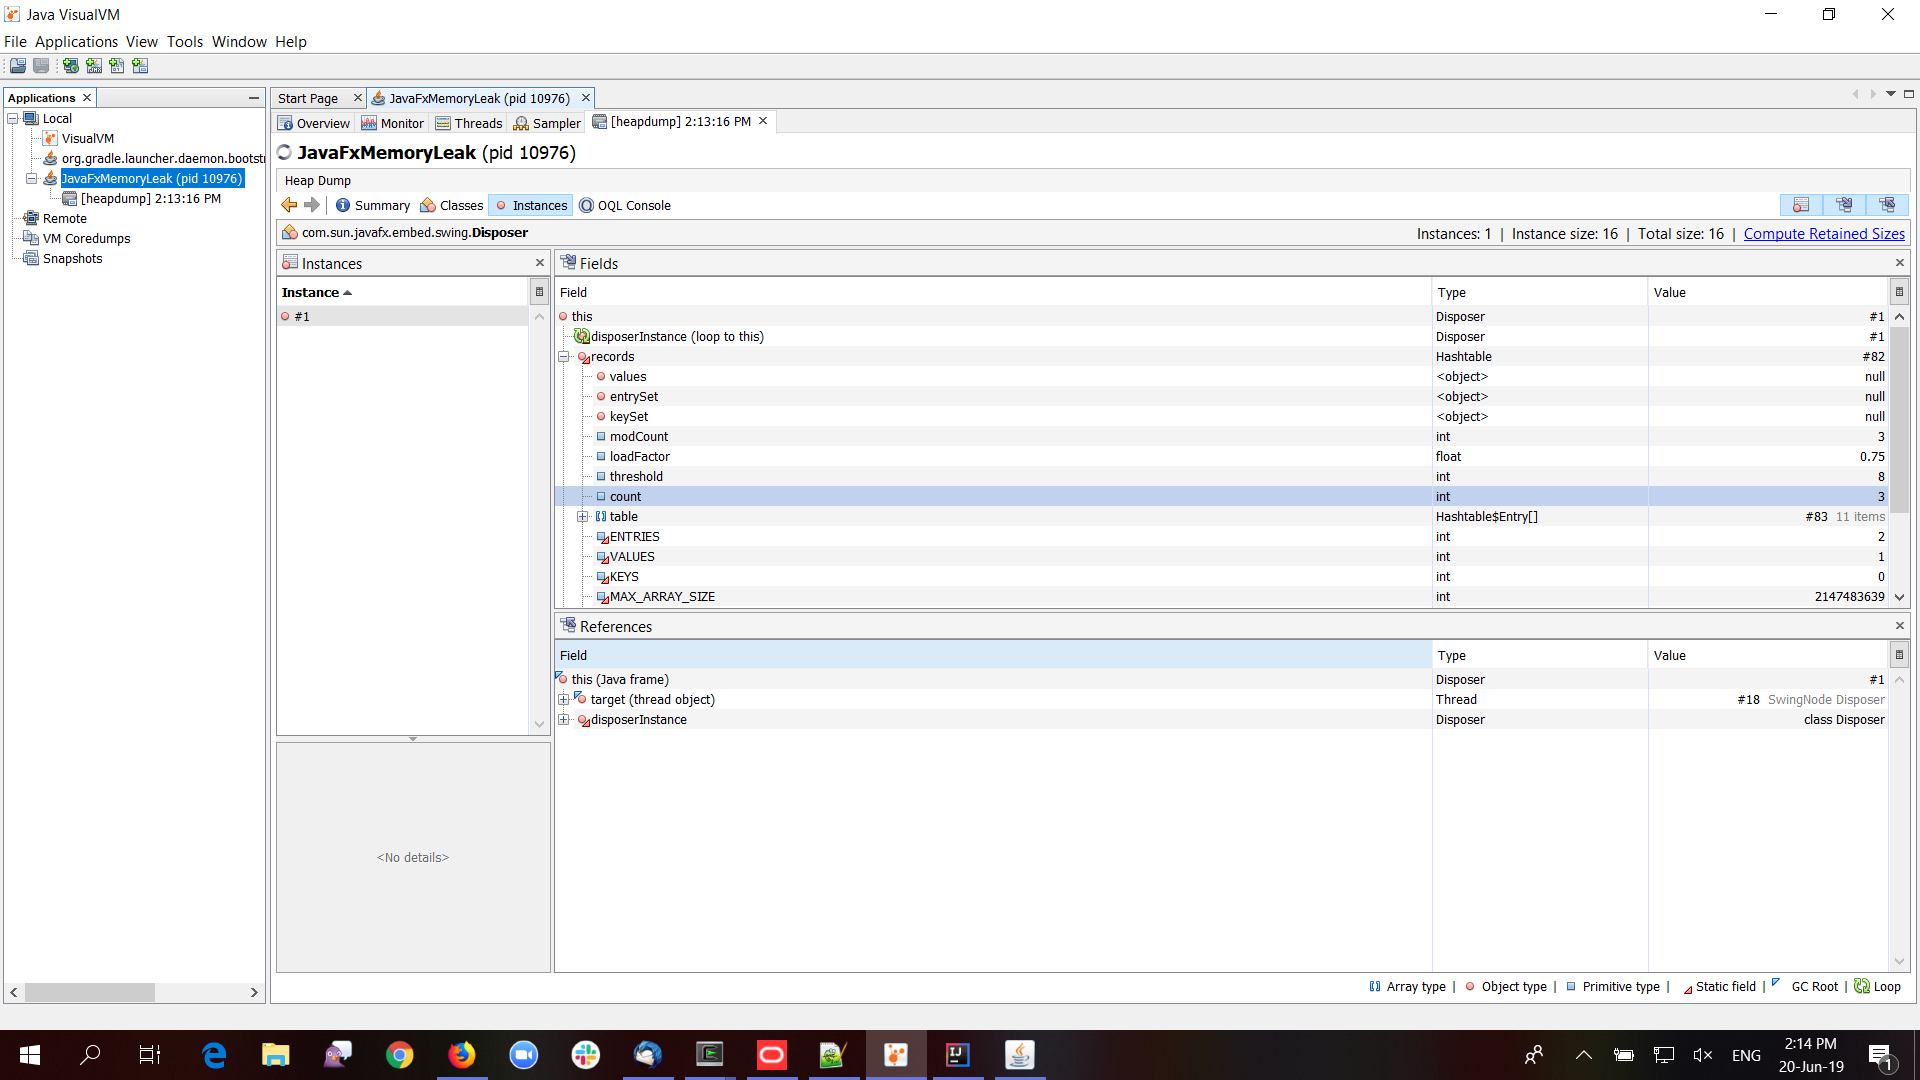Collapse the records field node
This screenshot has height=1080, width=1920.
tap(564, 357)
